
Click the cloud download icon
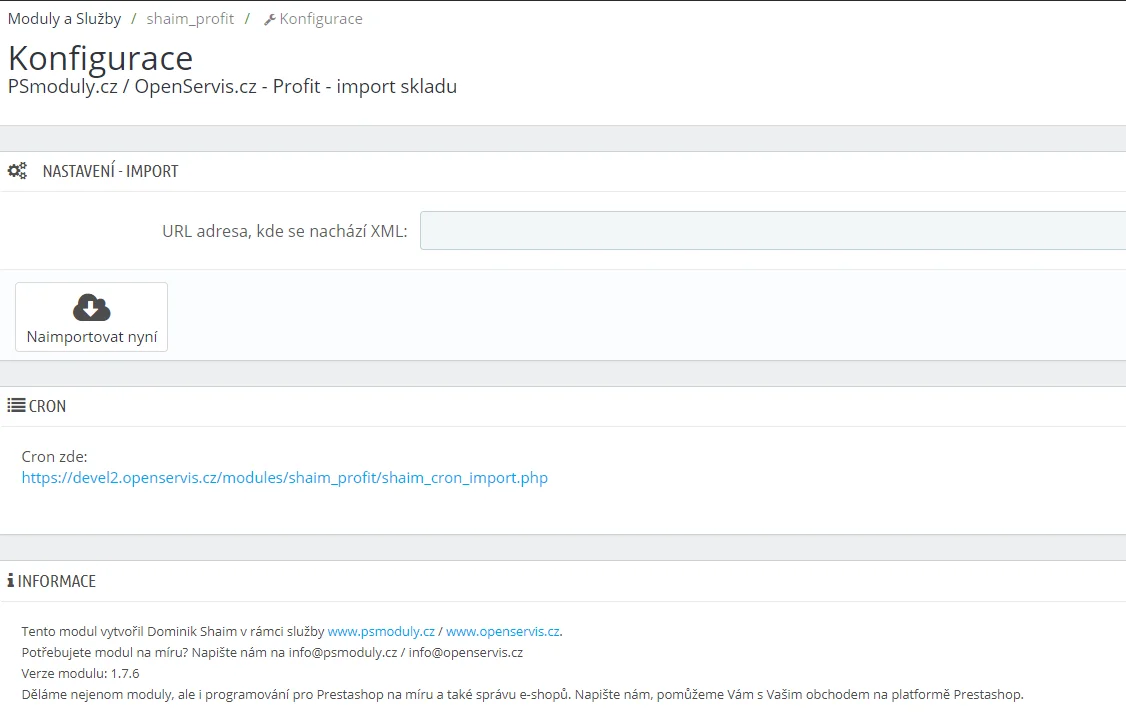tap(91, 307)
